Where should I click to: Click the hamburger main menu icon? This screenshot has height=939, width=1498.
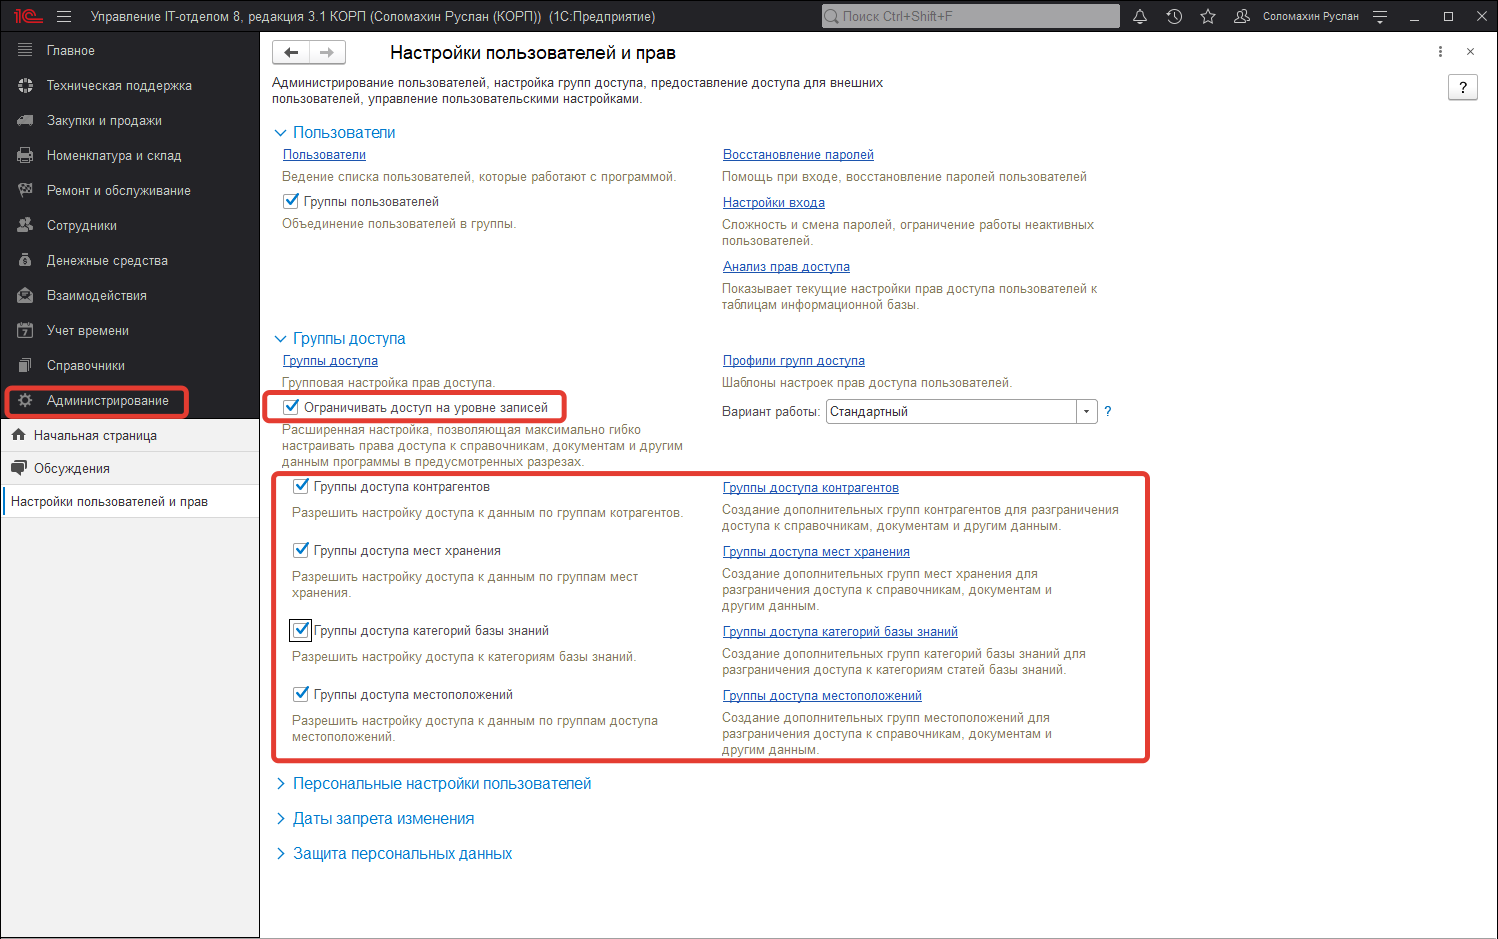coord(64,16)
